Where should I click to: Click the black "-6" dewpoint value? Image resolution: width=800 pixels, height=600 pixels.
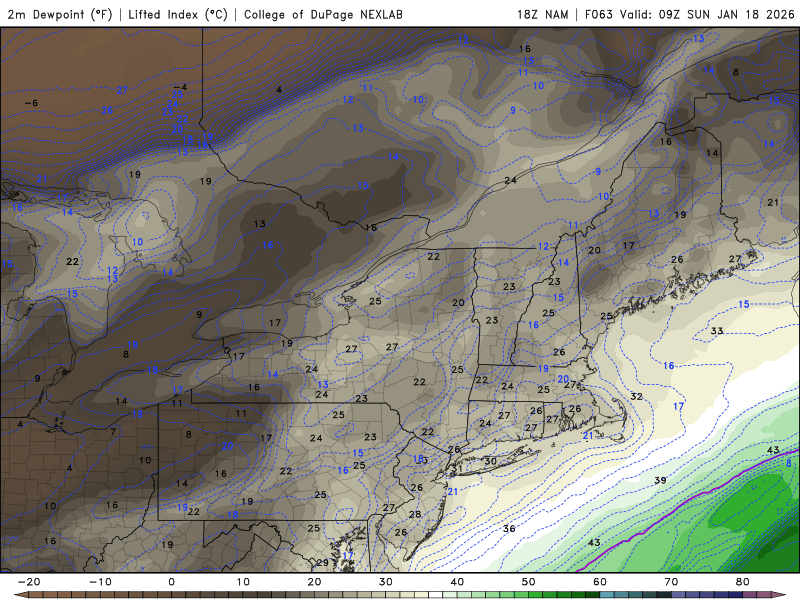click(32, 103)
